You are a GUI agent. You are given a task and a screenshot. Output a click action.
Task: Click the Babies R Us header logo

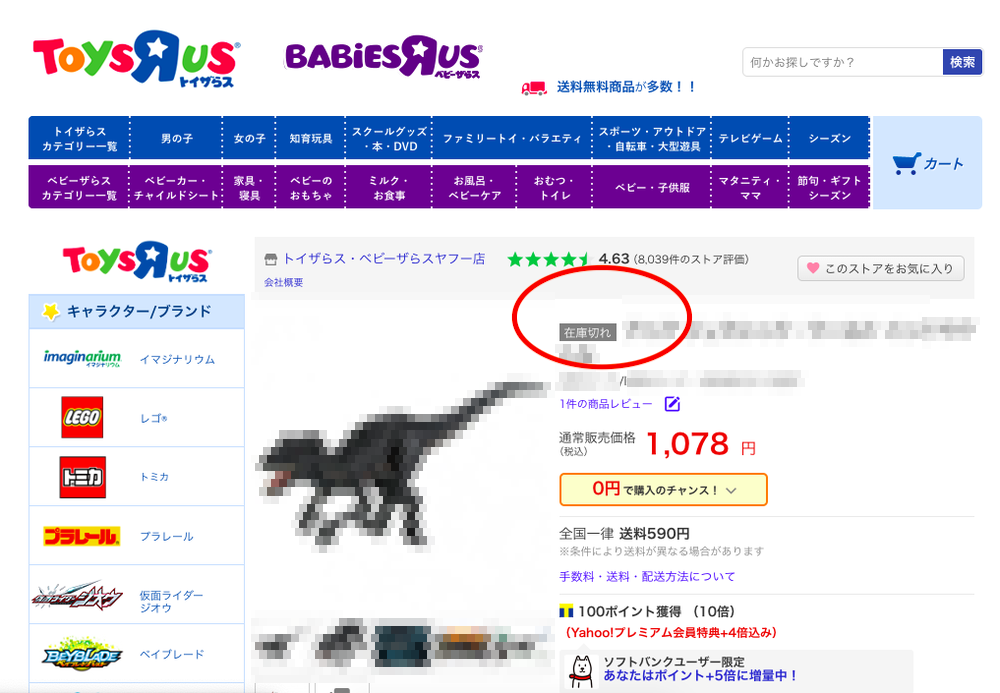tap(383, 57)
